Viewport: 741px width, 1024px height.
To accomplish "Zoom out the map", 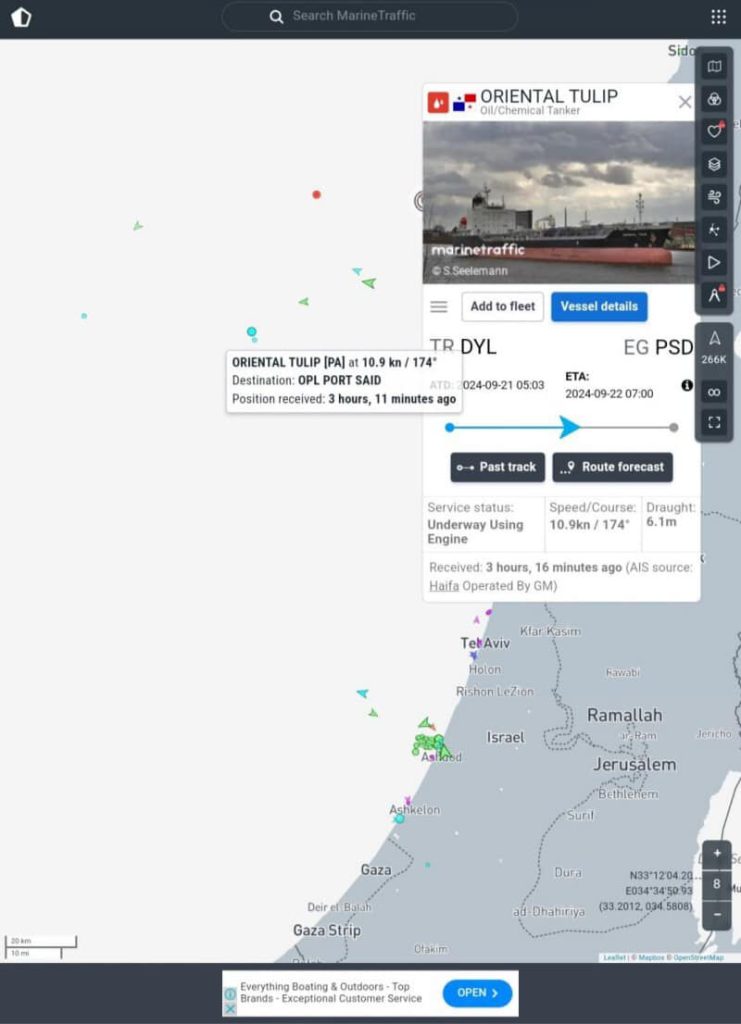I will (x=717, y=914).
